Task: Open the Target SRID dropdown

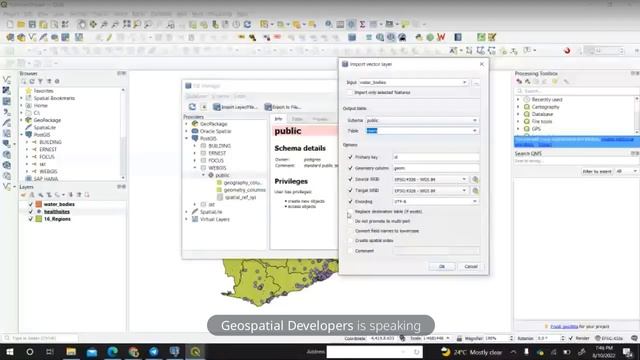Action: coord(430,191)
